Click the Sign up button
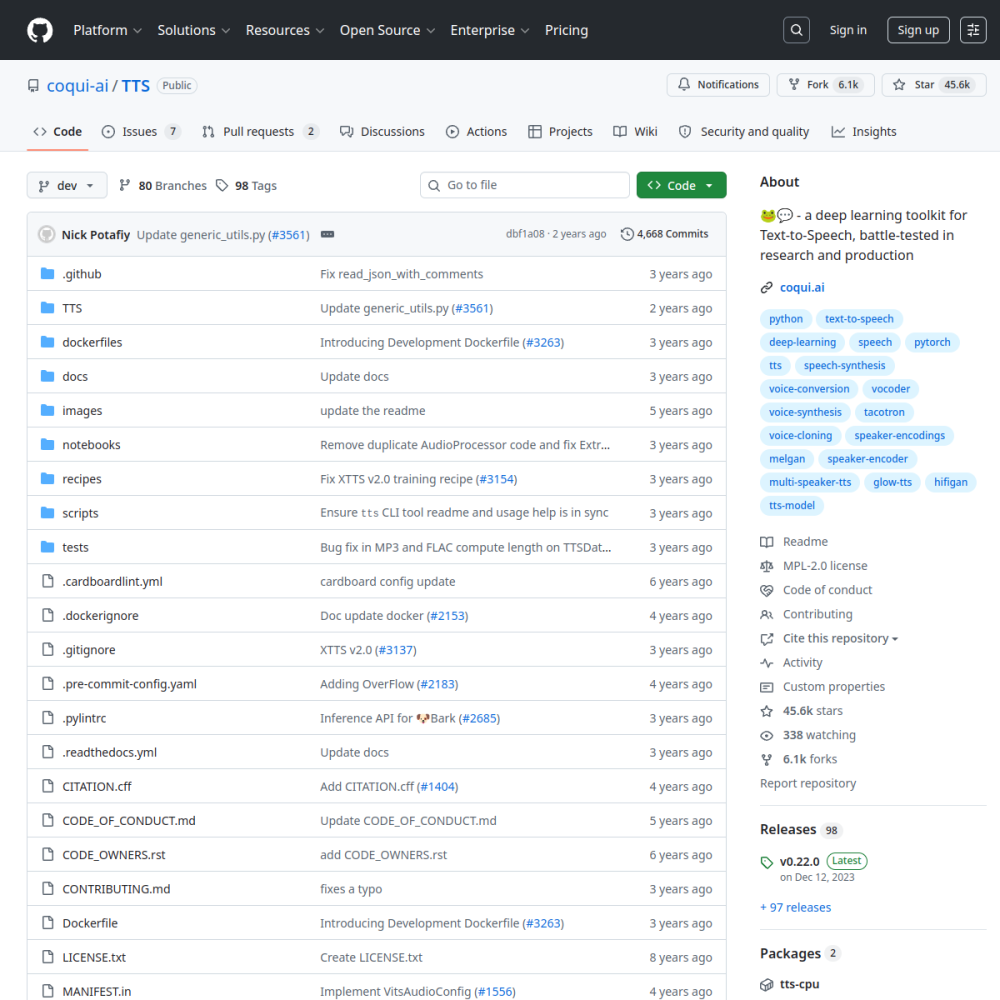1000x1000 pixels. (x=918, y=30)
